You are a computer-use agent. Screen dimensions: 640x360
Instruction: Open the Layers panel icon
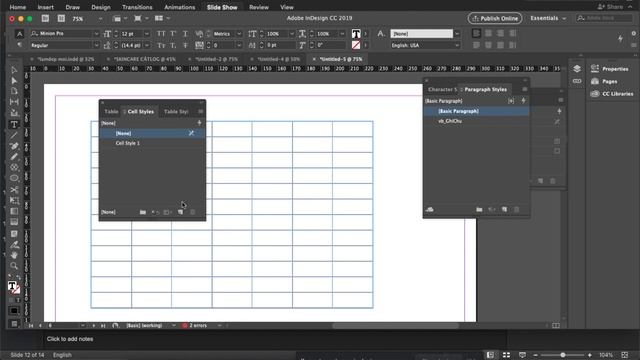pyautogui.click(x=577, y=69)
